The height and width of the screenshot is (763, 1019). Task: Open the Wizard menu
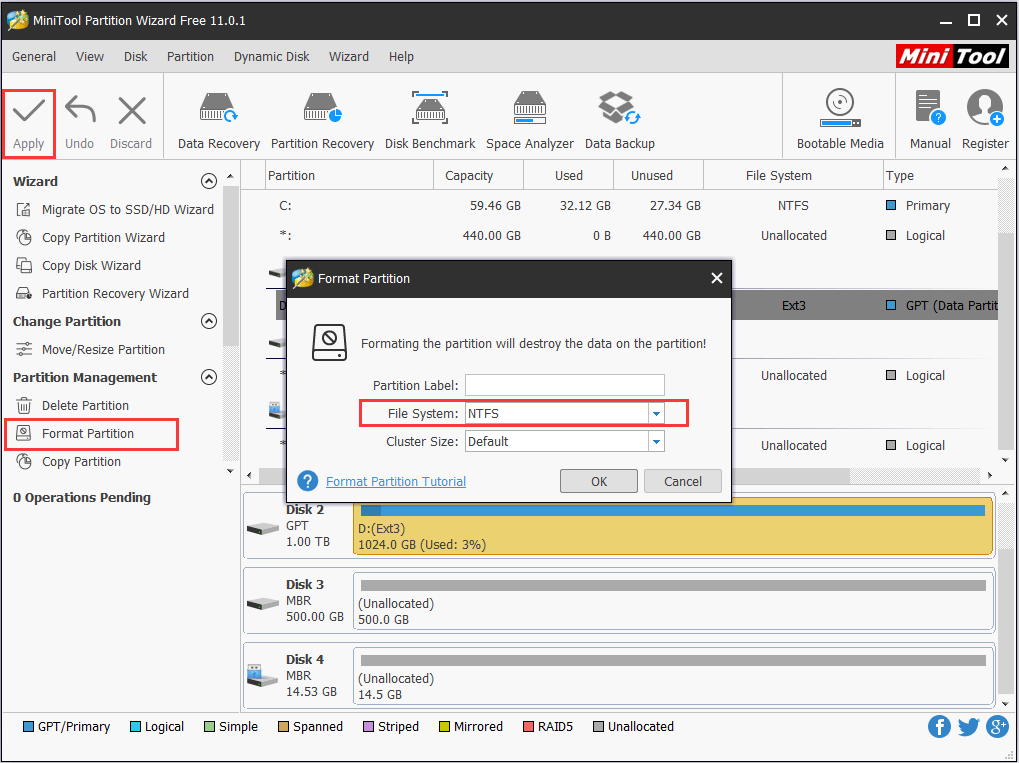click(348, 57)
